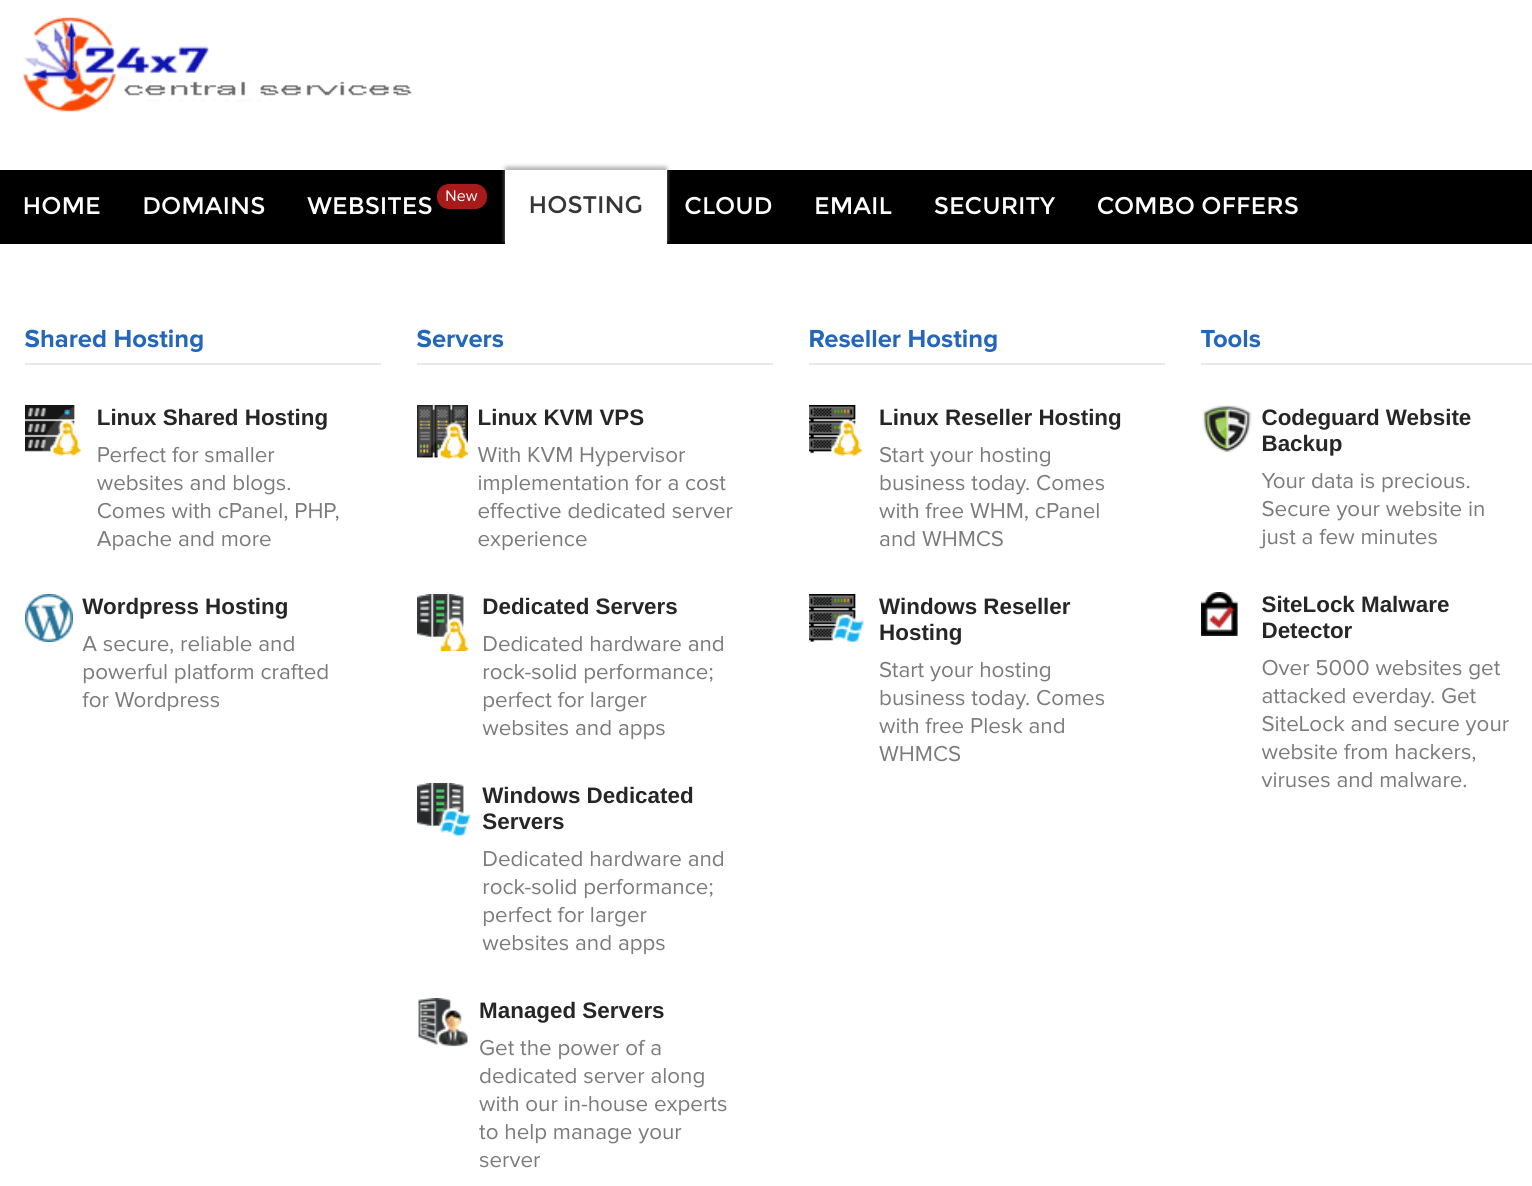Select the HOSTING tab

click(586, 205)
